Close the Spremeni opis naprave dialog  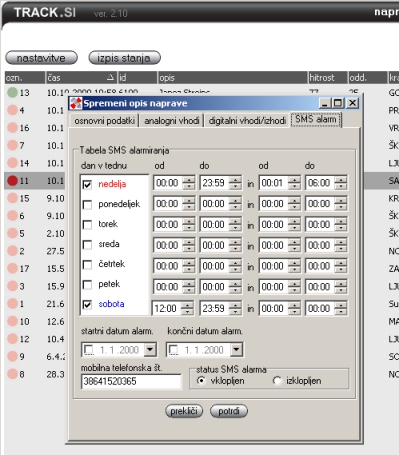(x=352, y=103)
